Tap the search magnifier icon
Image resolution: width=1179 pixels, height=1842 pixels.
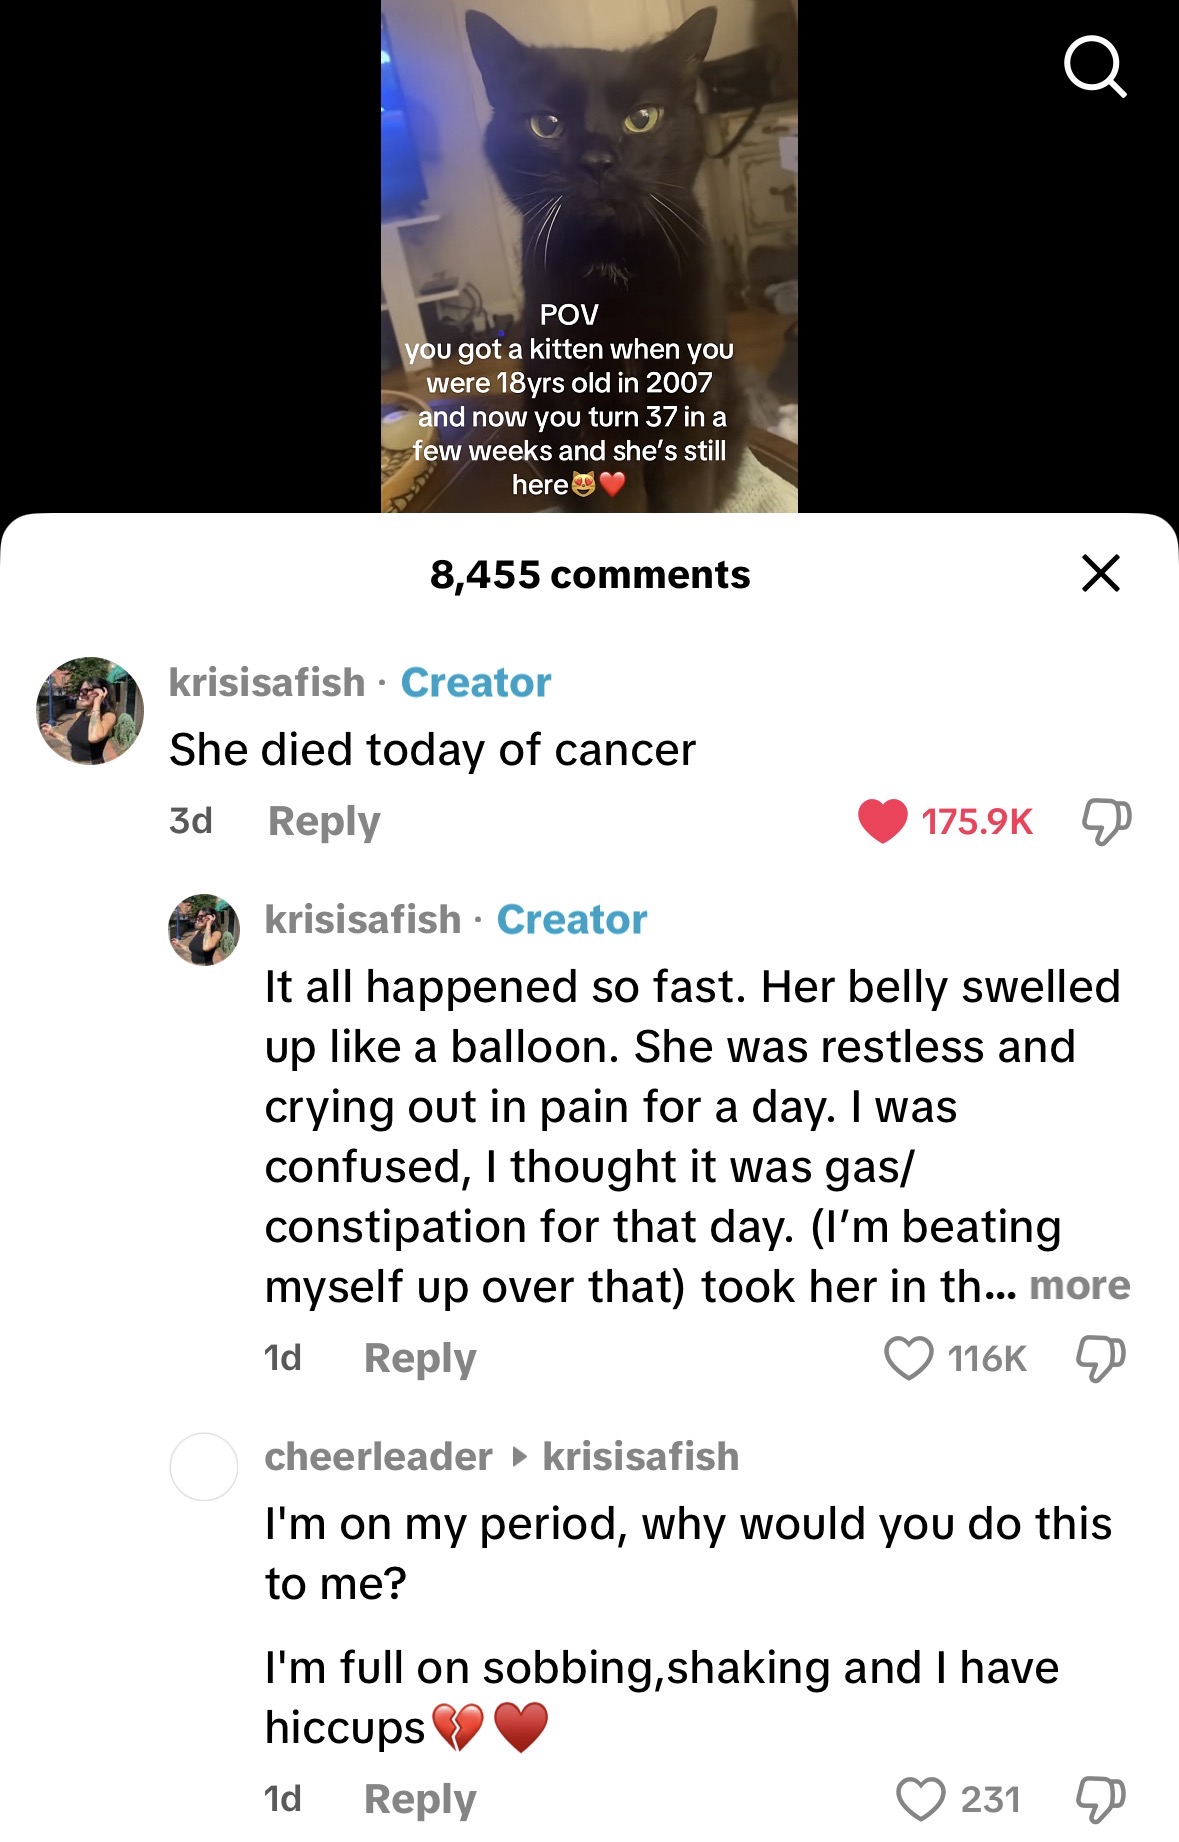point(1095,67)
